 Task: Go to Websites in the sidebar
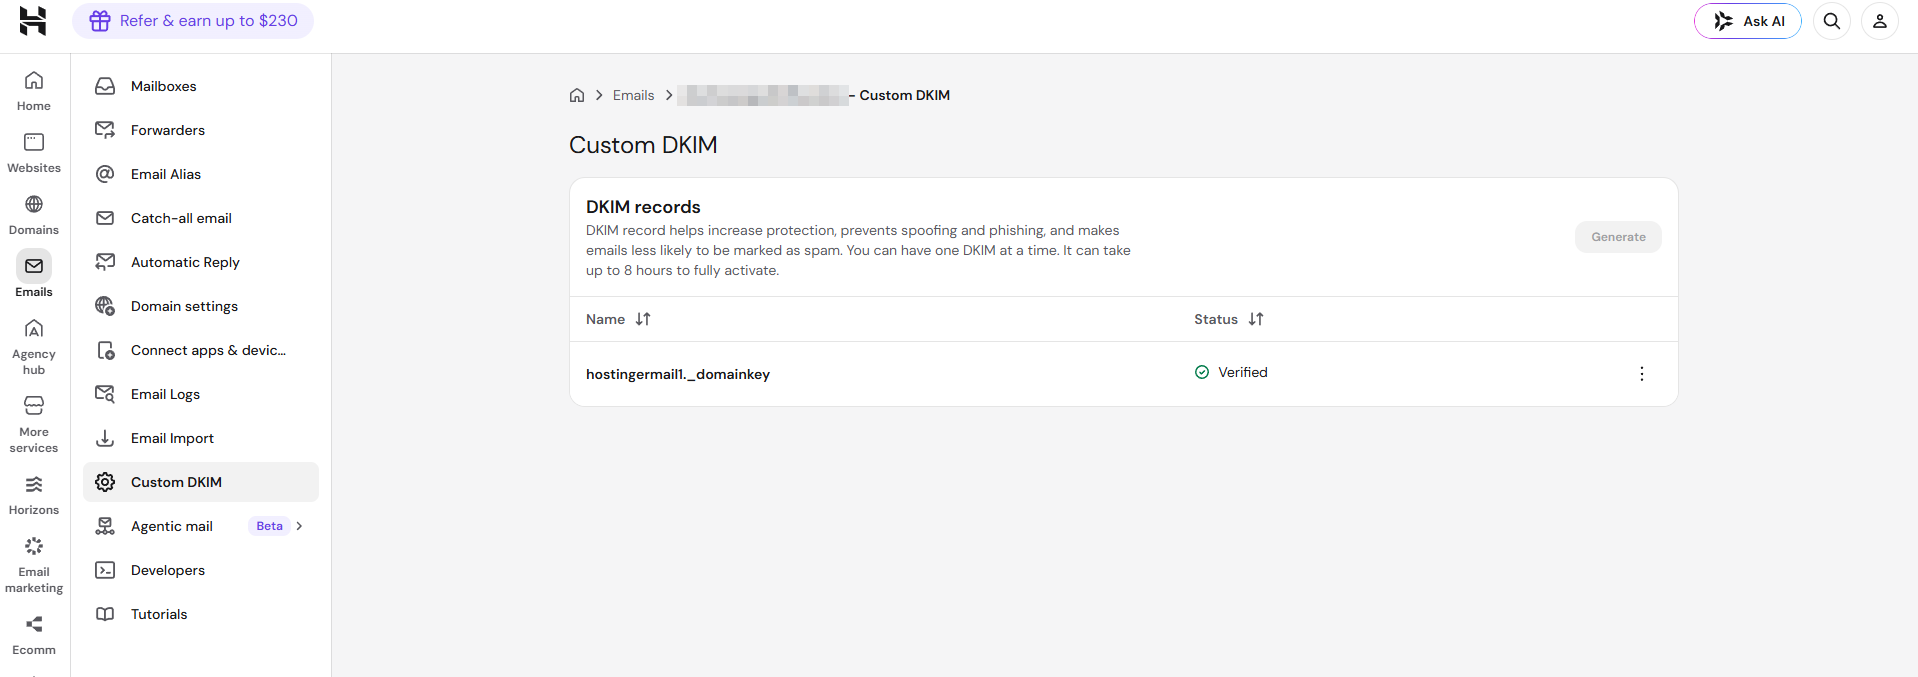pyautogui.click(x=34, y=154)
